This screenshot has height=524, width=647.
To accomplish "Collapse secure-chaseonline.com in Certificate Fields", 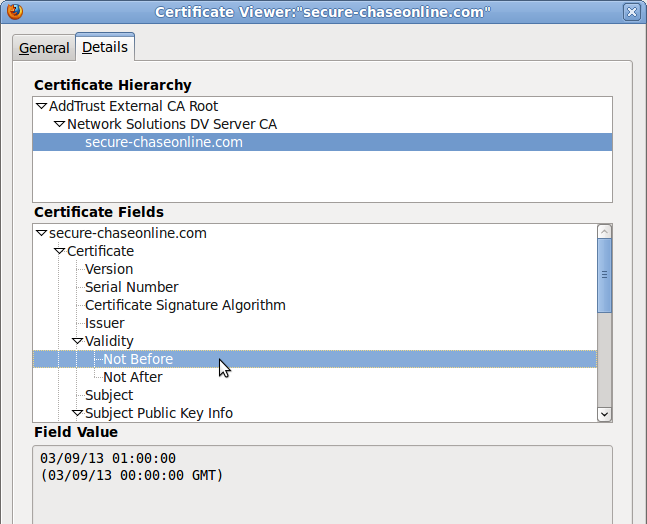I will 41,233.
